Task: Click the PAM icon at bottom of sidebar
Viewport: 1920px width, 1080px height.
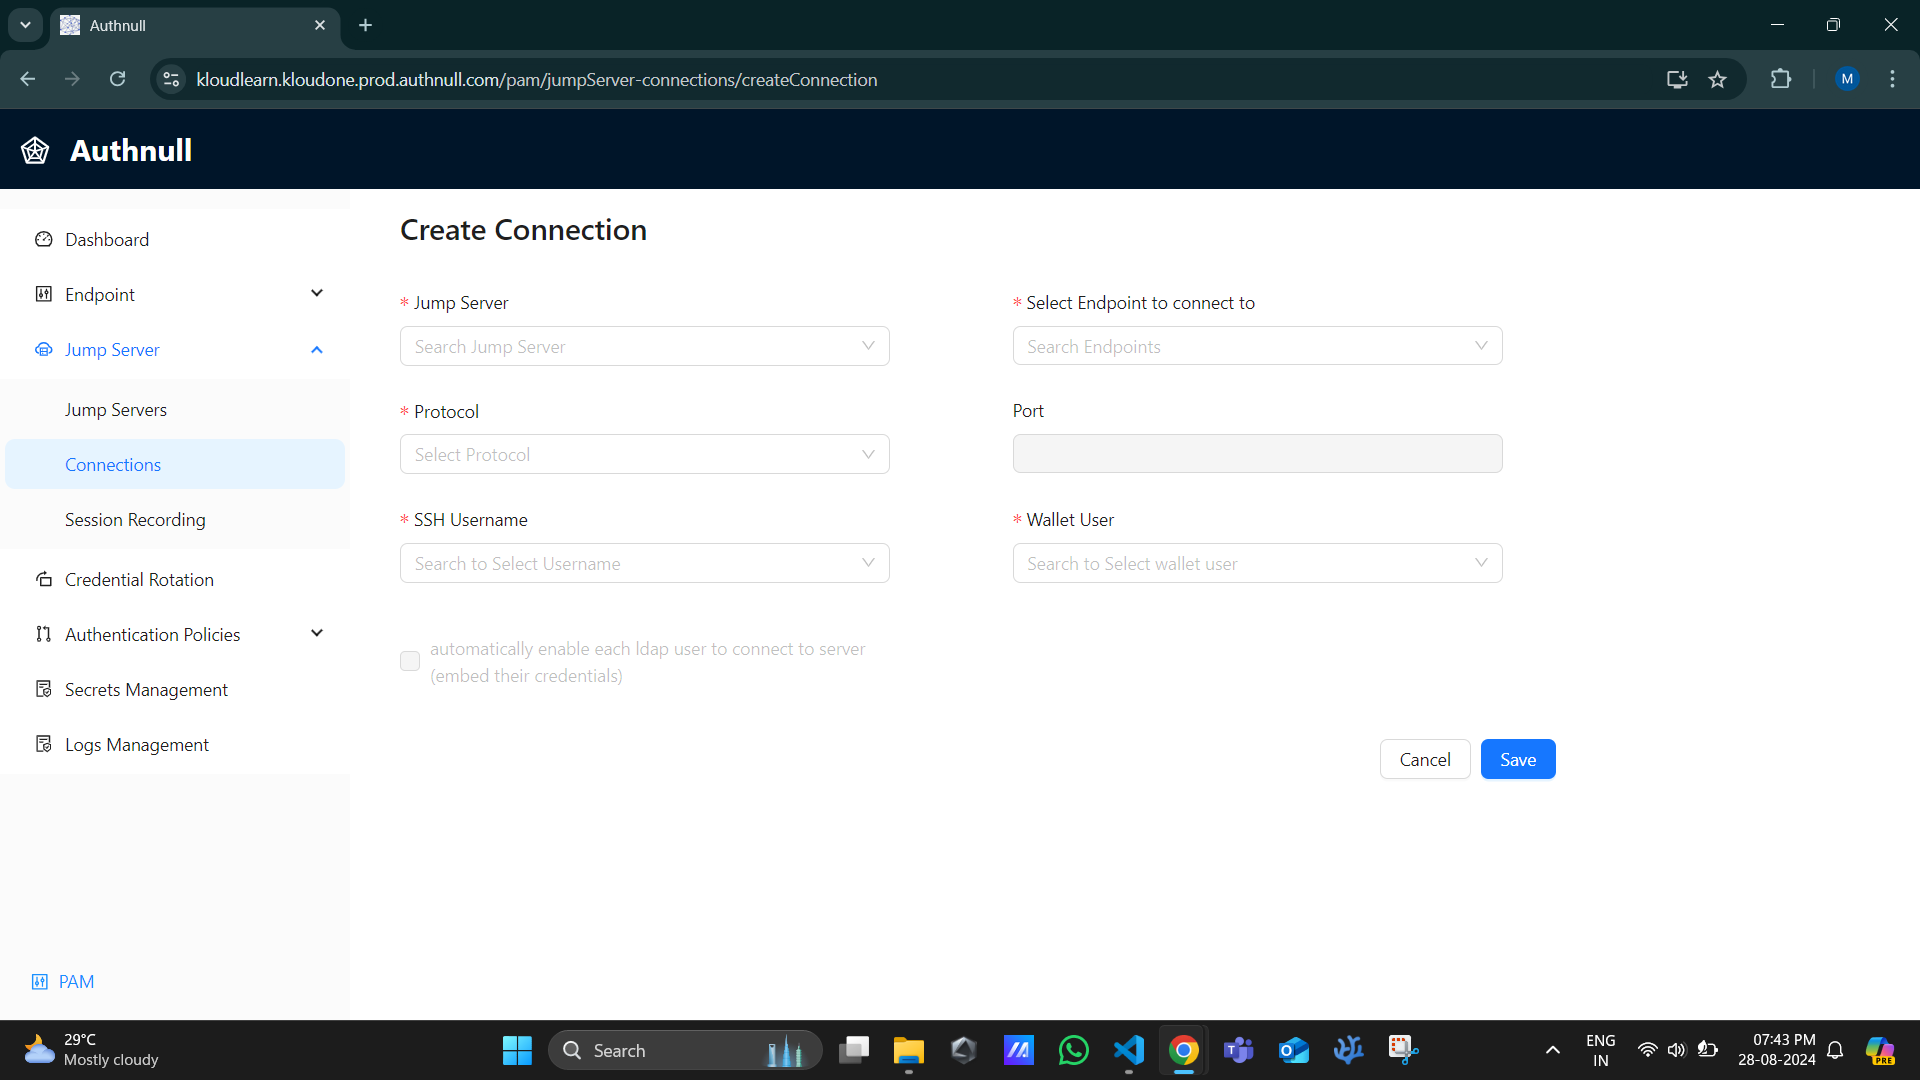Action: tap(40, 981)
